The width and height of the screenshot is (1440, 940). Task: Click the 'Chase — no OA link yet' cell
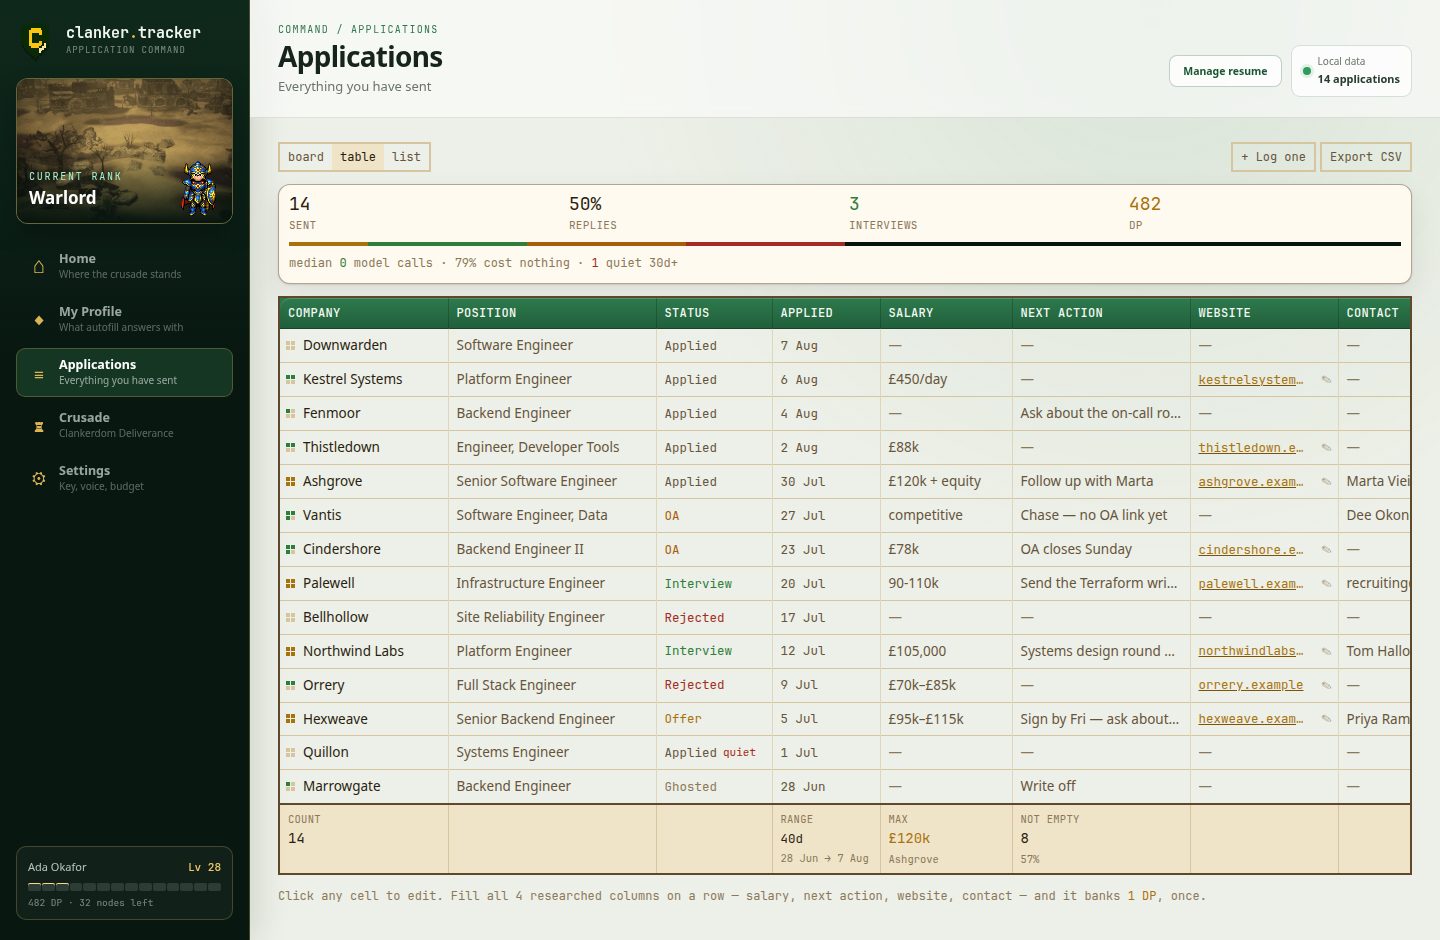click(x=1101, y=516)
